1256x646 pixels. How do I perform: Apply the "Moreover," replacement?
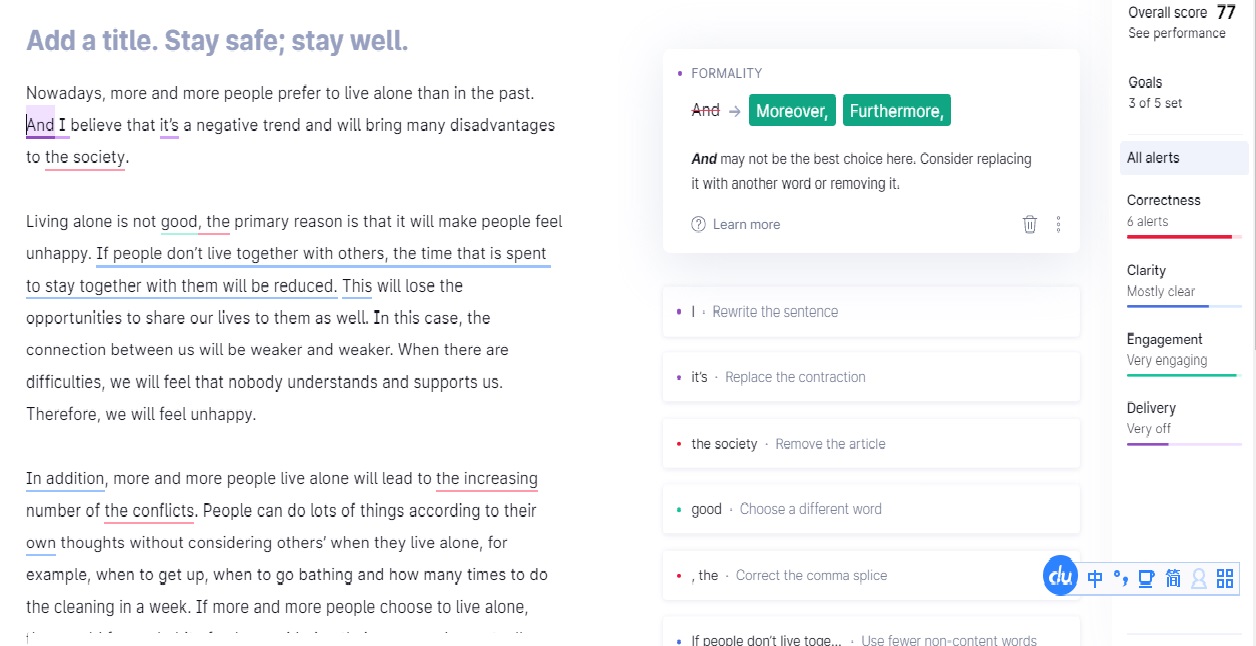pyautogui.click(x=792, y=111)
